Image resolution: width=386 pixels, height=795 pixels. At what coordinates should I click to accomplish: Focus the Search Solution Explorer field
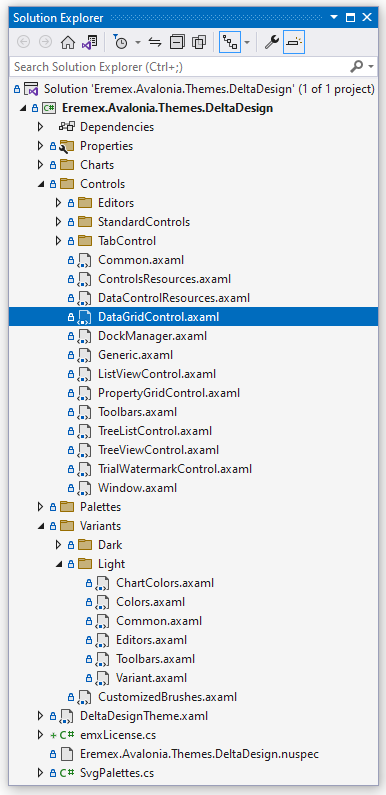[x=180, y=66]
